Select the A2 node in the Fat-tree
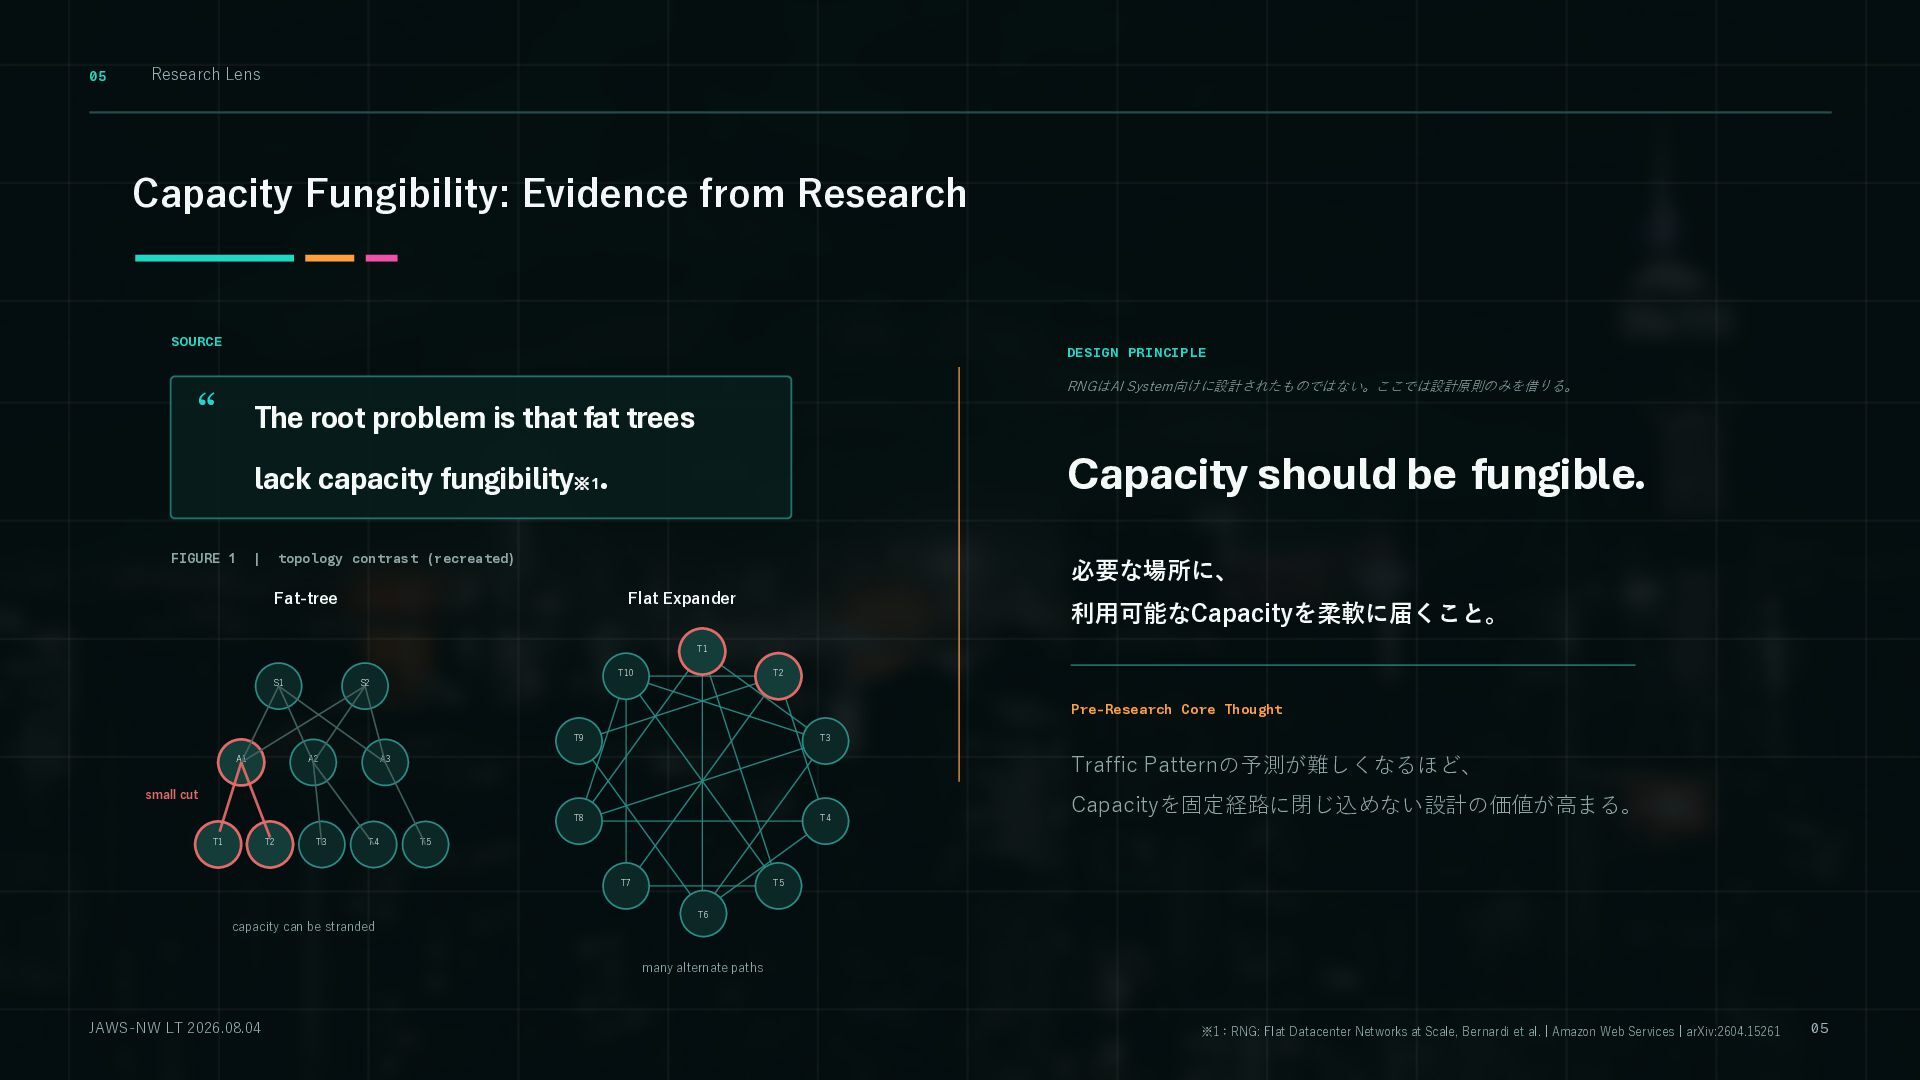The height and width of the screenshot is (1080, 1920). tap(313, 762)
